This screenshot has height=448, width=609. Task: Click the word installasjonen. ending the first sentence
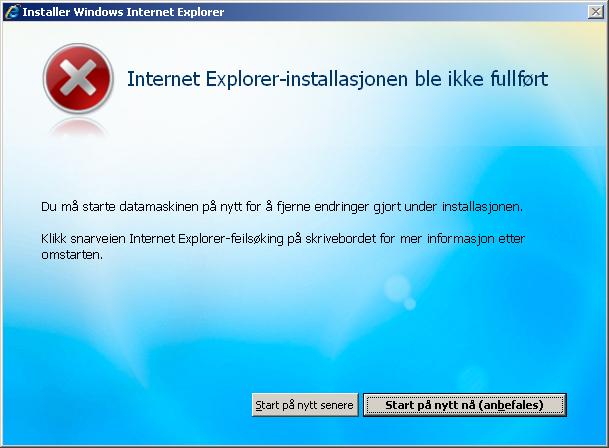(x=482, y=207)
